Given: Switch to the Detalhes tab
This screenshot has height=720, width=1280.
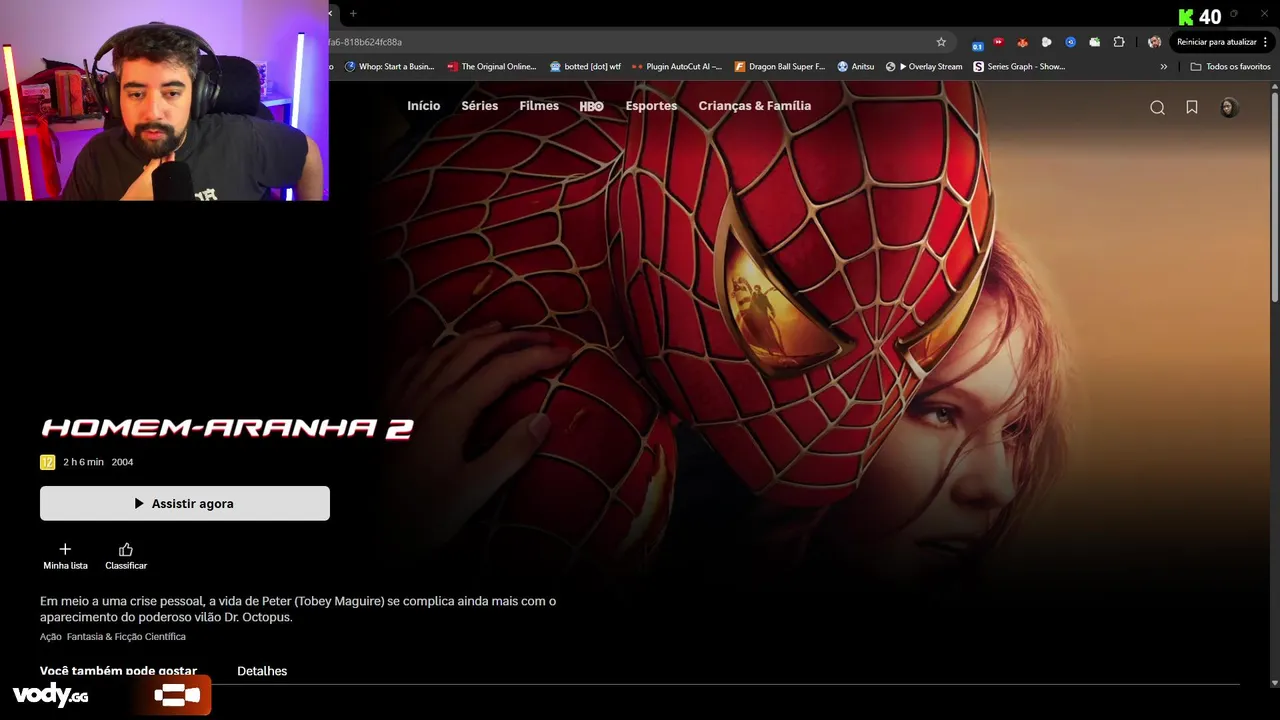Looking at the screenshot, I should pos(262,671).
